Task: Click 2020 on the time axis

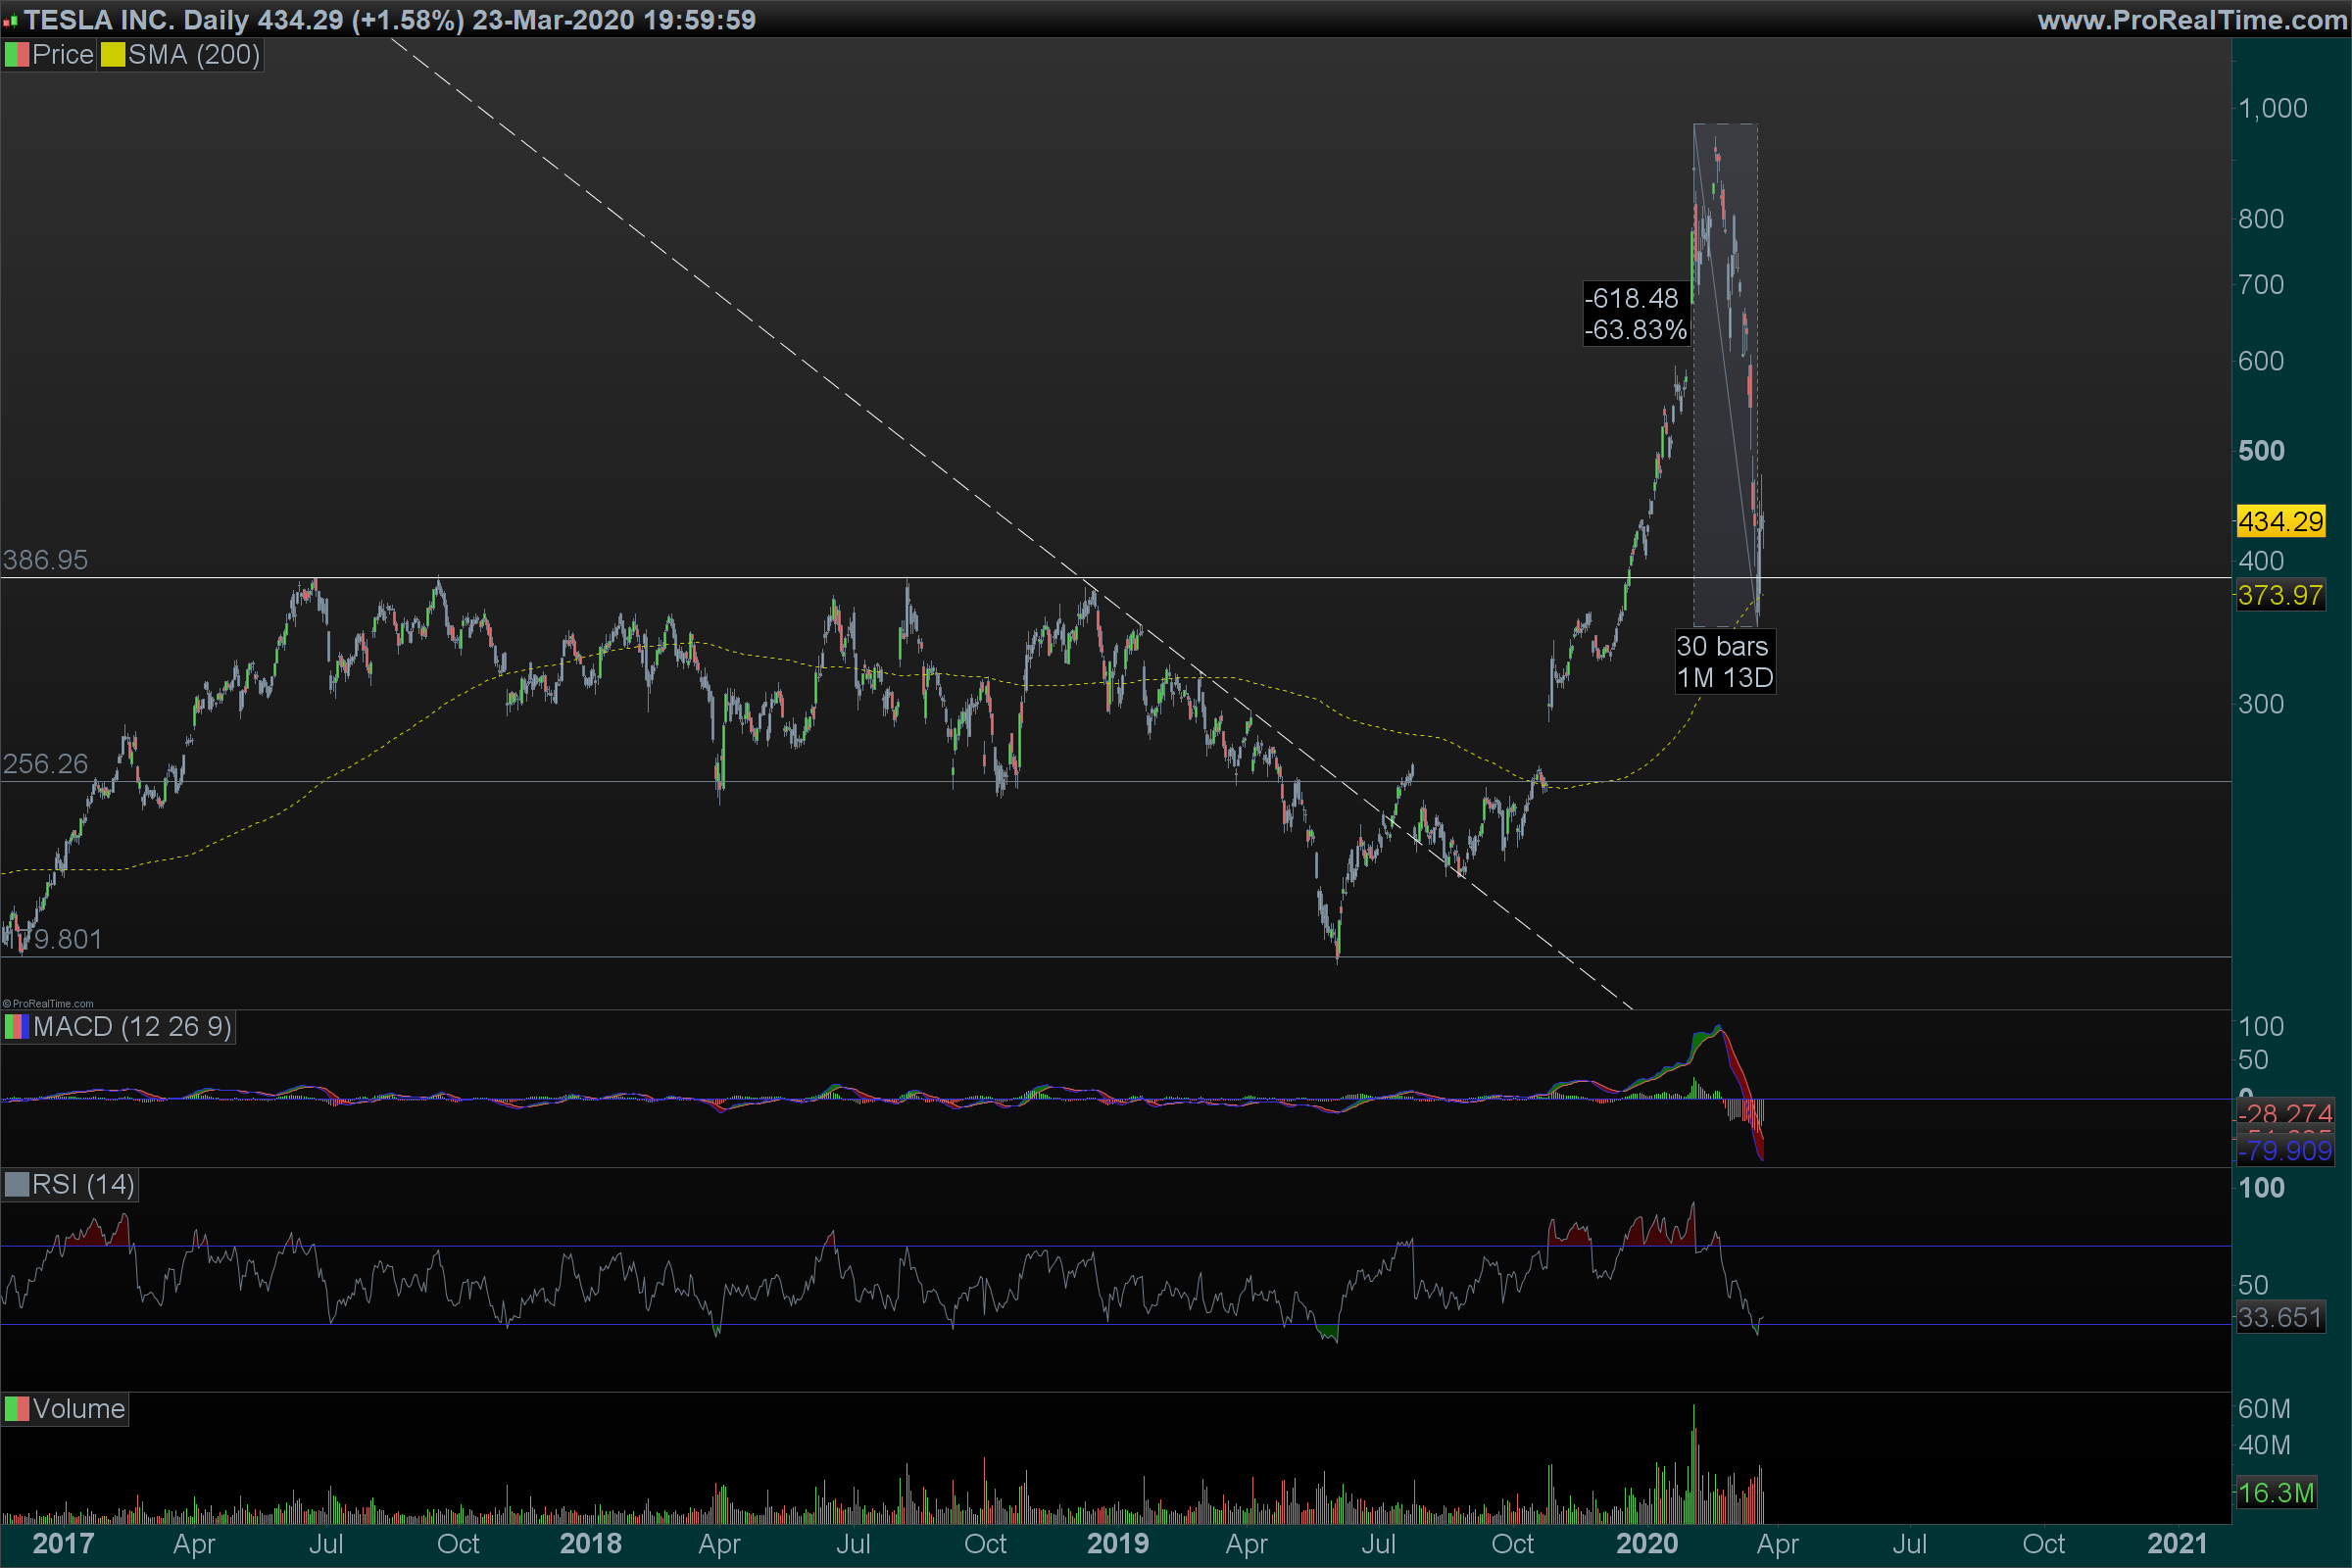Action: pos(1647,1543)
